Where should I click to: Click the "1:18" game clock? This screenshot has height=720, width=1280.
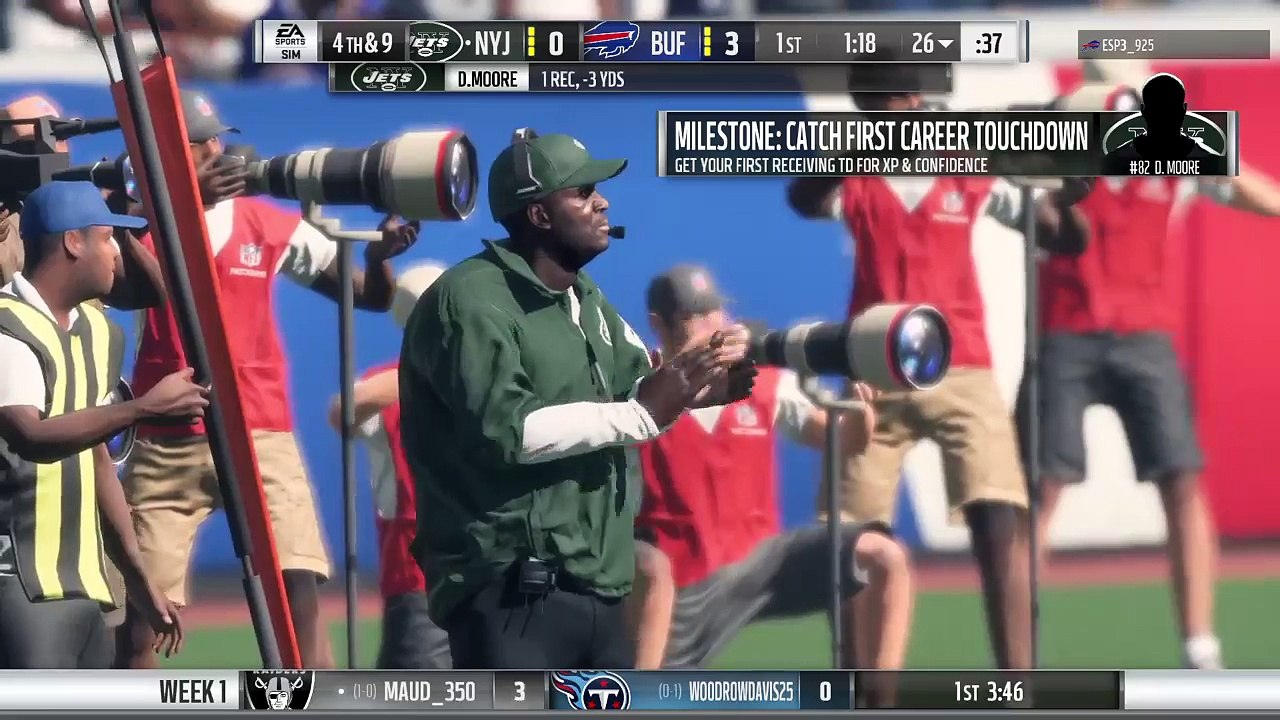click(x=859, y=44)
